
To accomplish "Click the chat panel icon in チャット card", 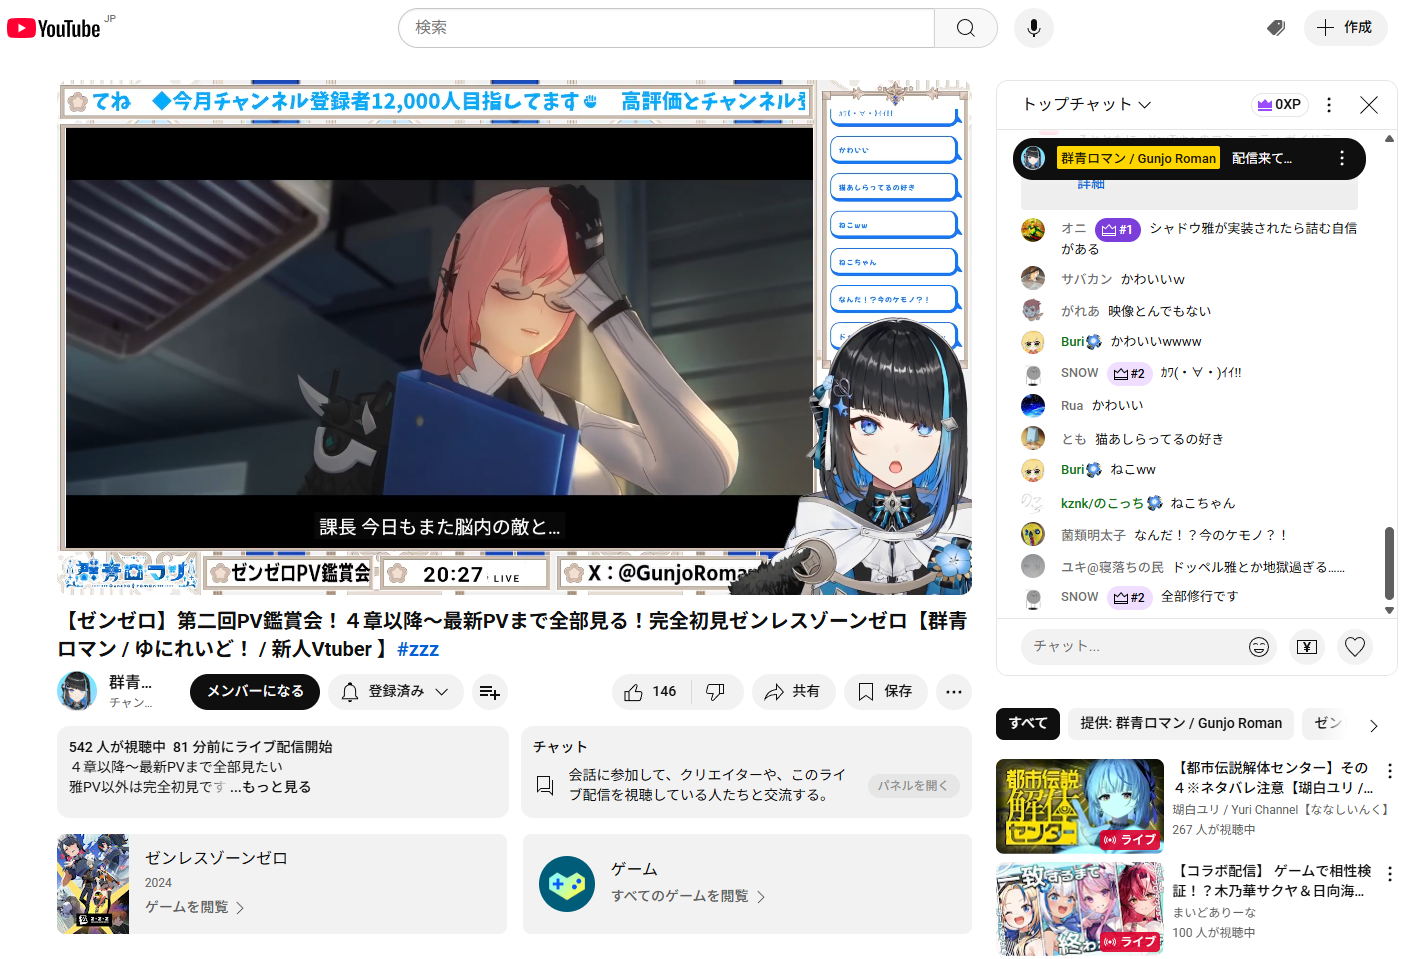I will click(x=545, y=785).
